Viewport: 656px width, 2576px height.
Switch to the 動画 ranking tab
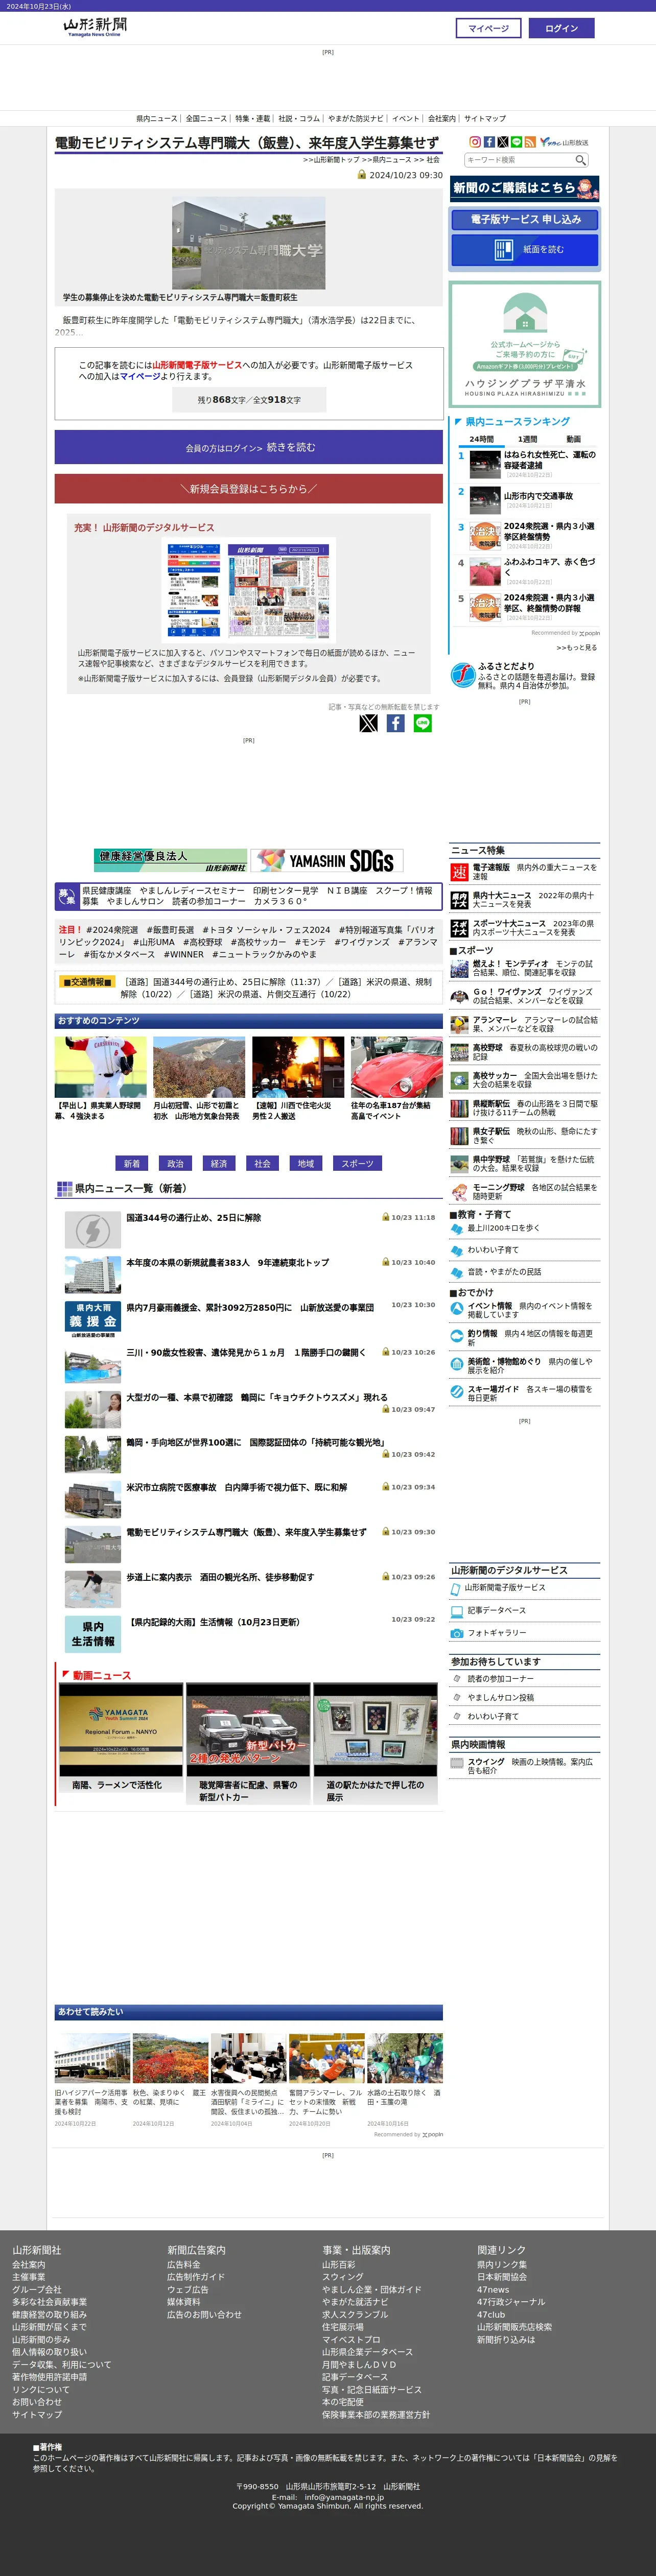[574, 439]
